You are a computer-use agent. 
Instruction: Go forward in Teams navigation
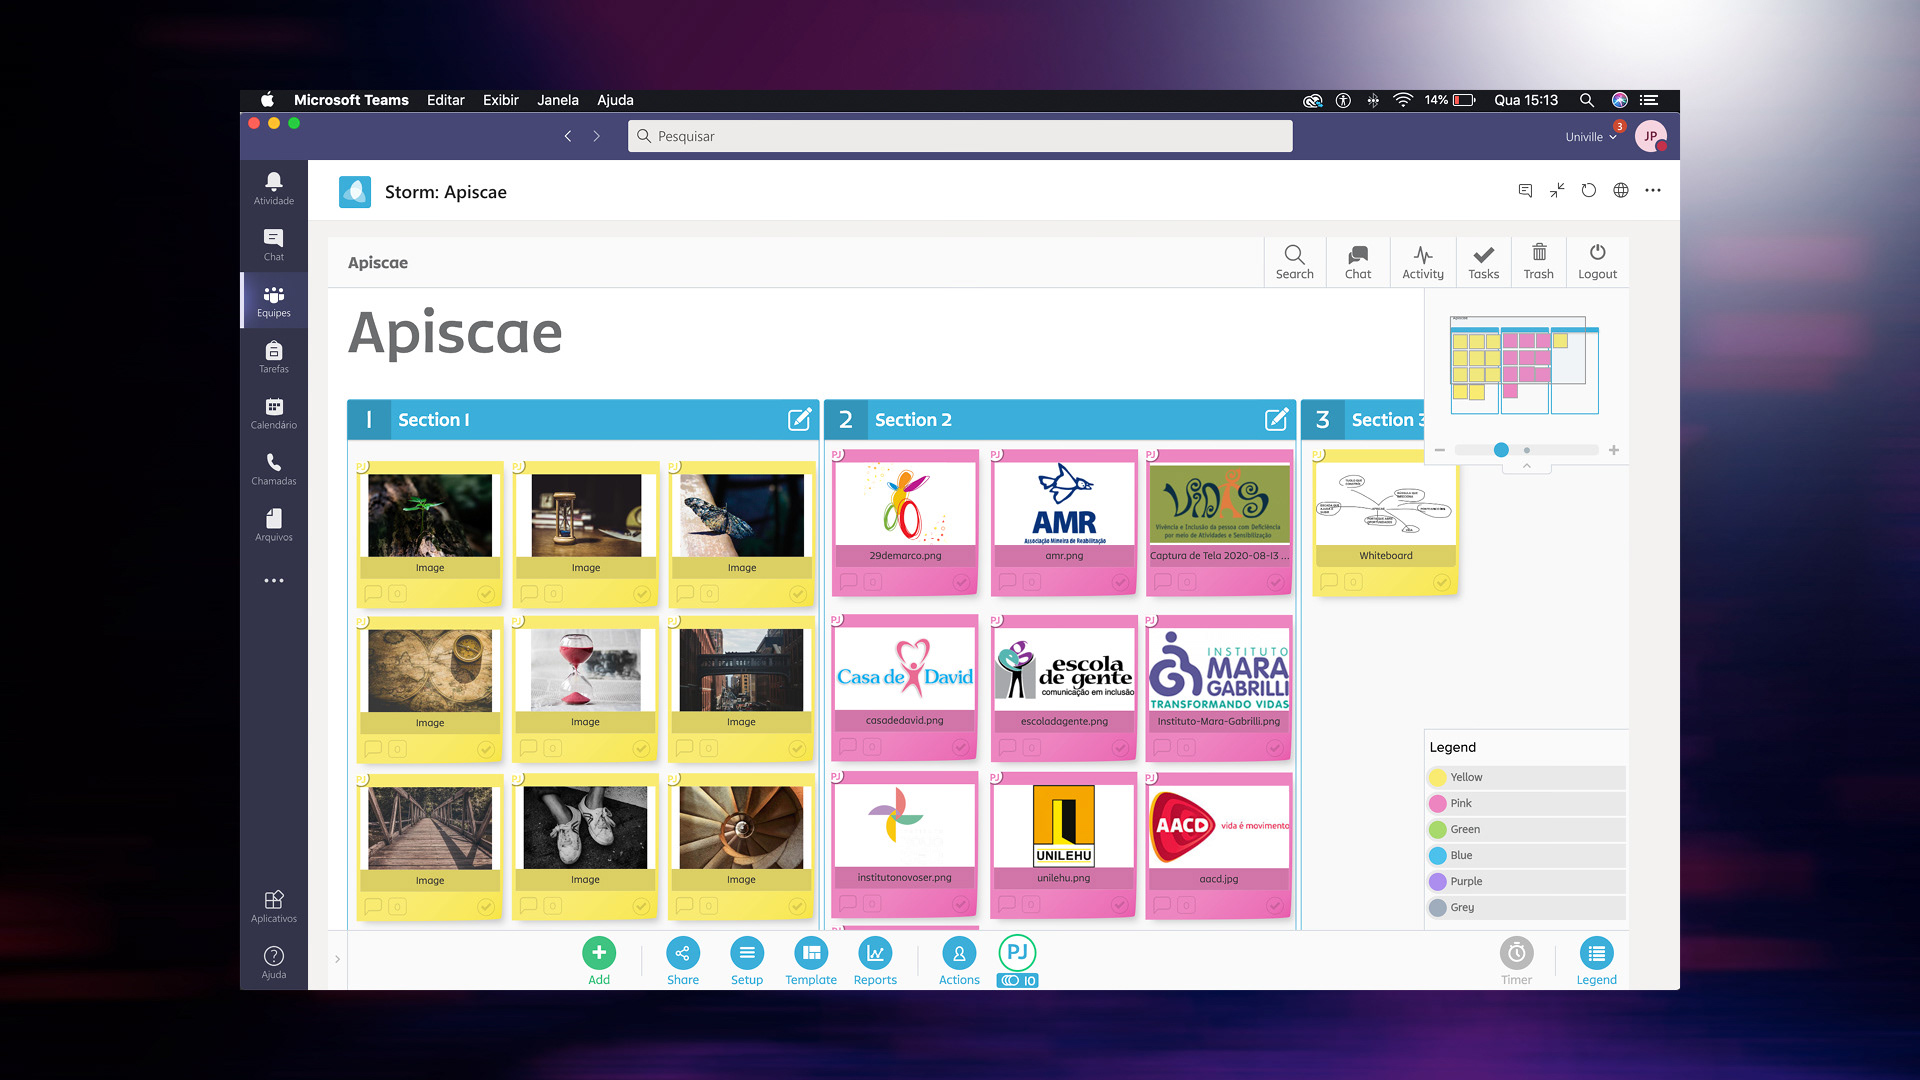[597, 136]
